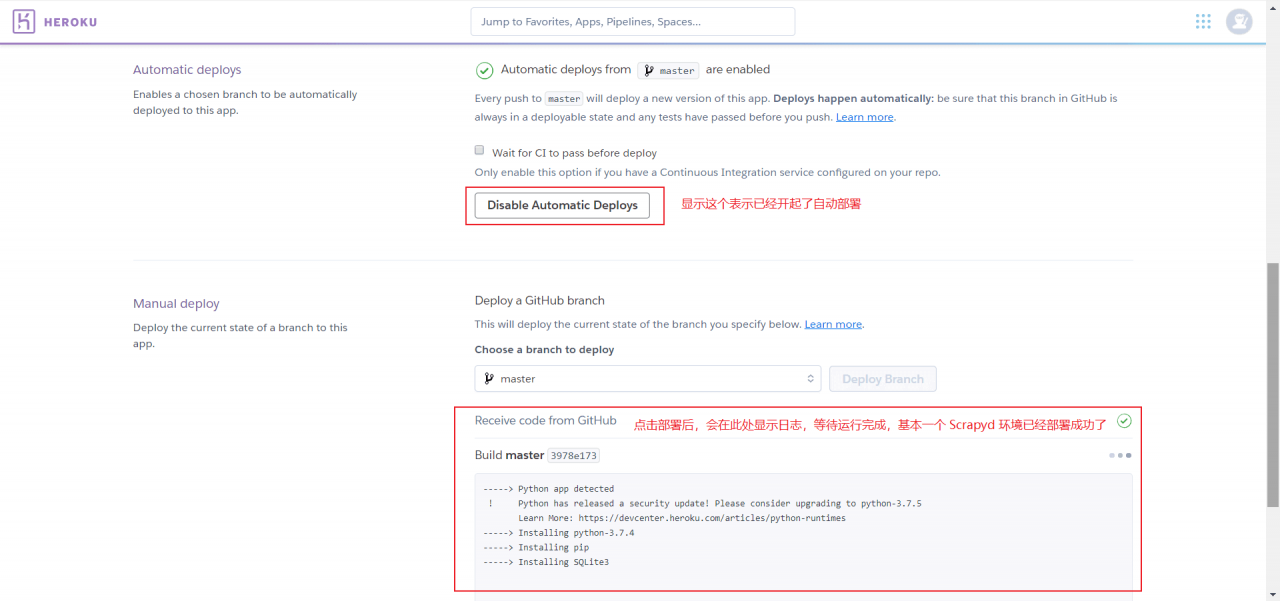Viewport: 1280px width, 601px height.
Task: Open the apps grid menu icon
Action: [x=1203, y=22]
